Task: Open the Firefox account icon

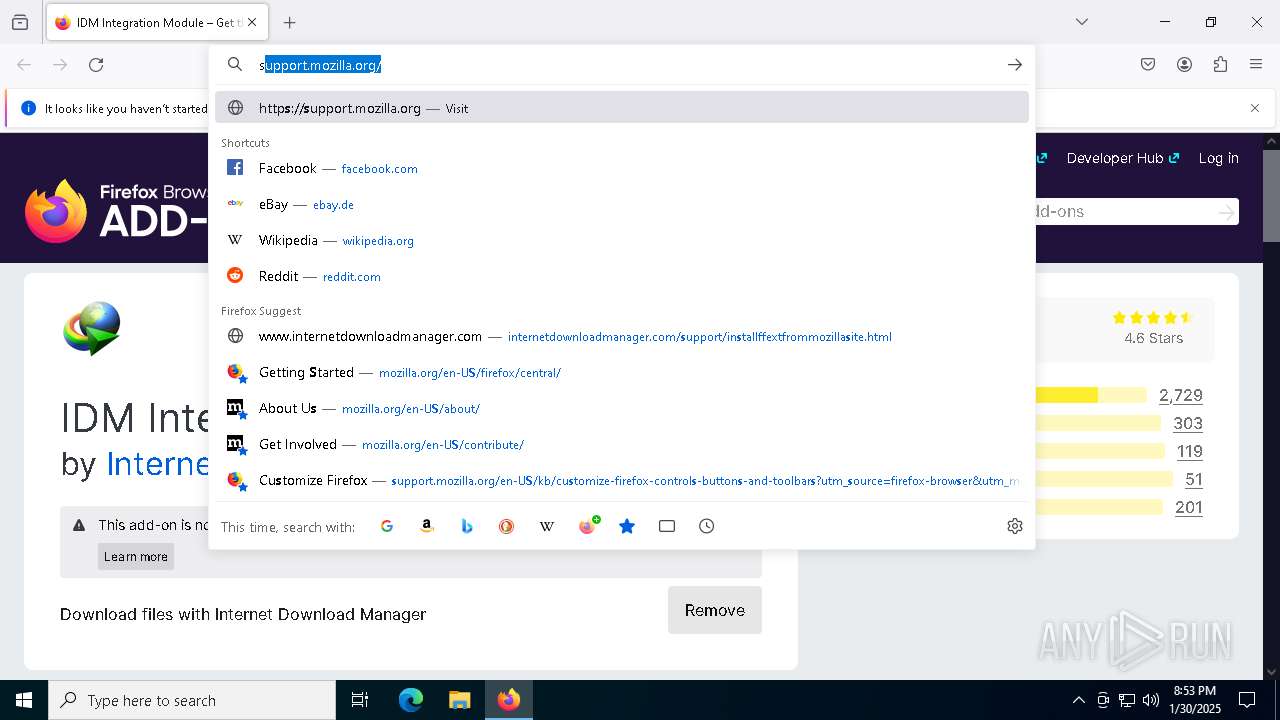Action: (1184, 65)
